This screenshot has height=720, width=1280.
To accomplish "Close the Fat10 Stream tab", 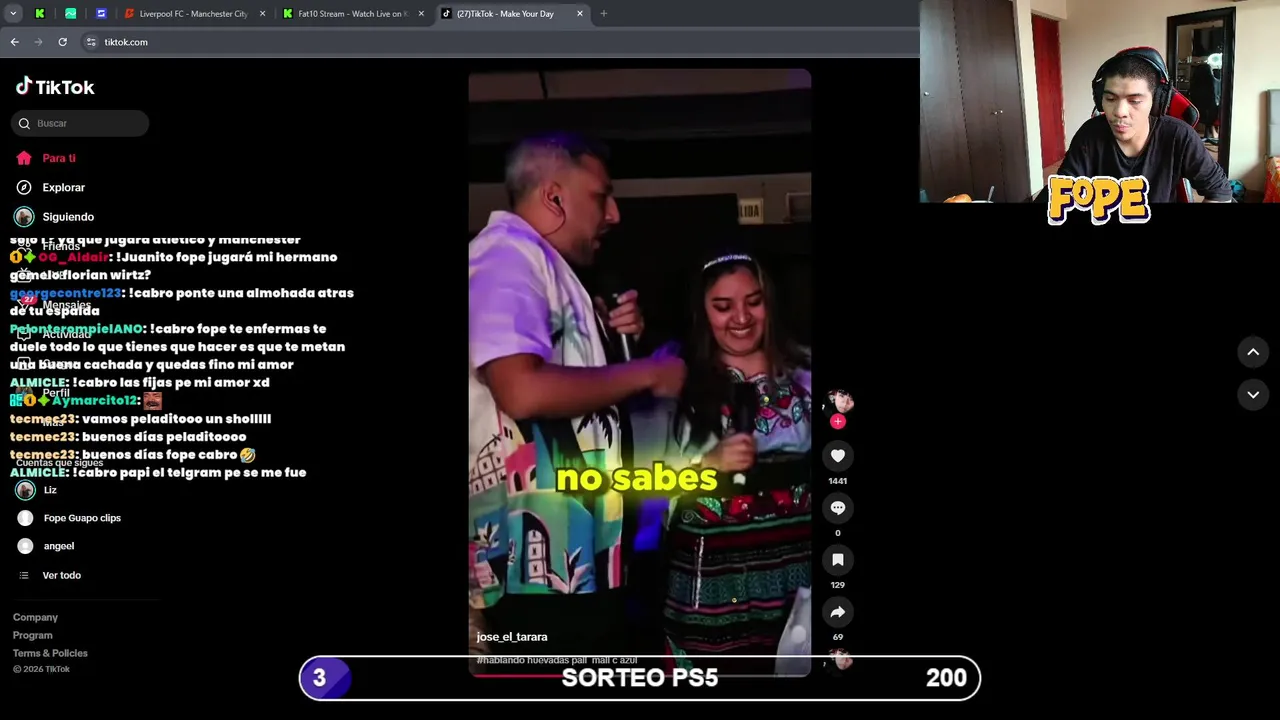I will pyautogui.click(x=421, y=14).
